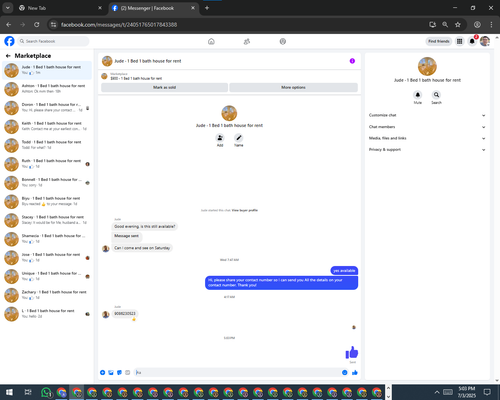Click the Search Facebook field

tap(53, 41)
